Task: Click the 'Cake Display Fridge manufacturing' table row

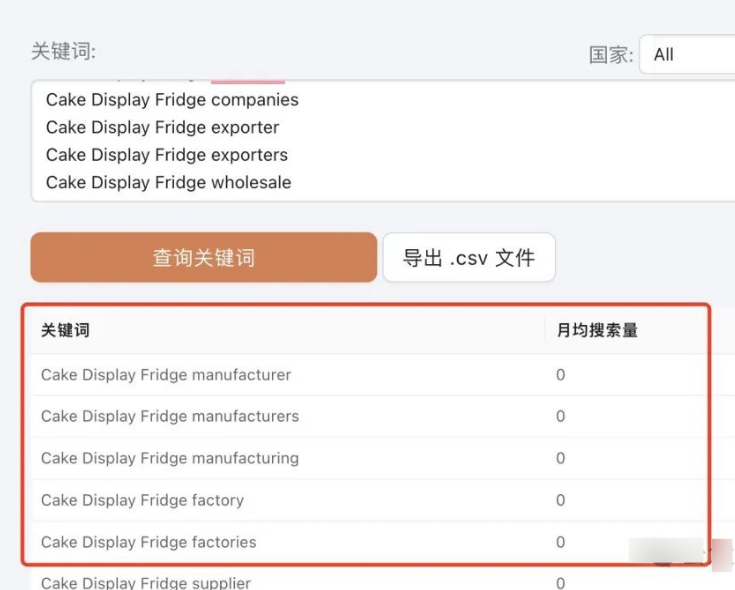Action: pos(170,458)
